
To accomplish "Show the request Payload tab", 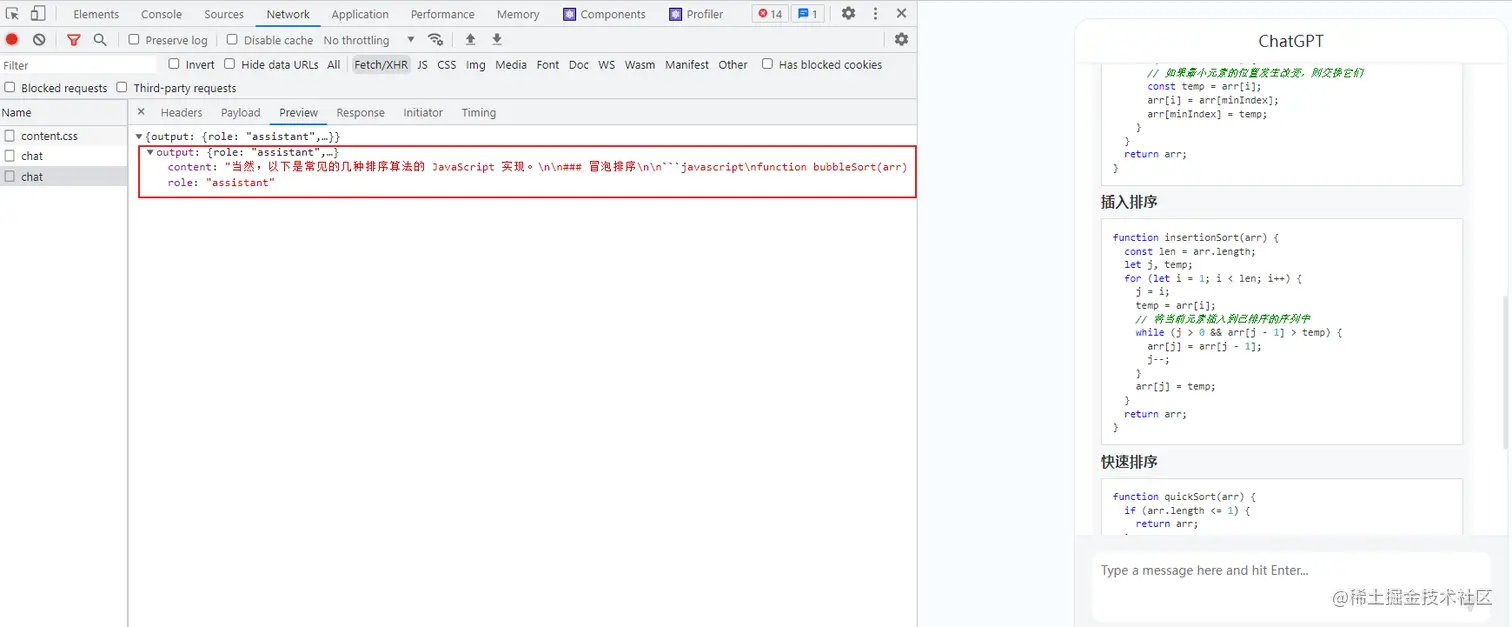I will click(240, 112).
